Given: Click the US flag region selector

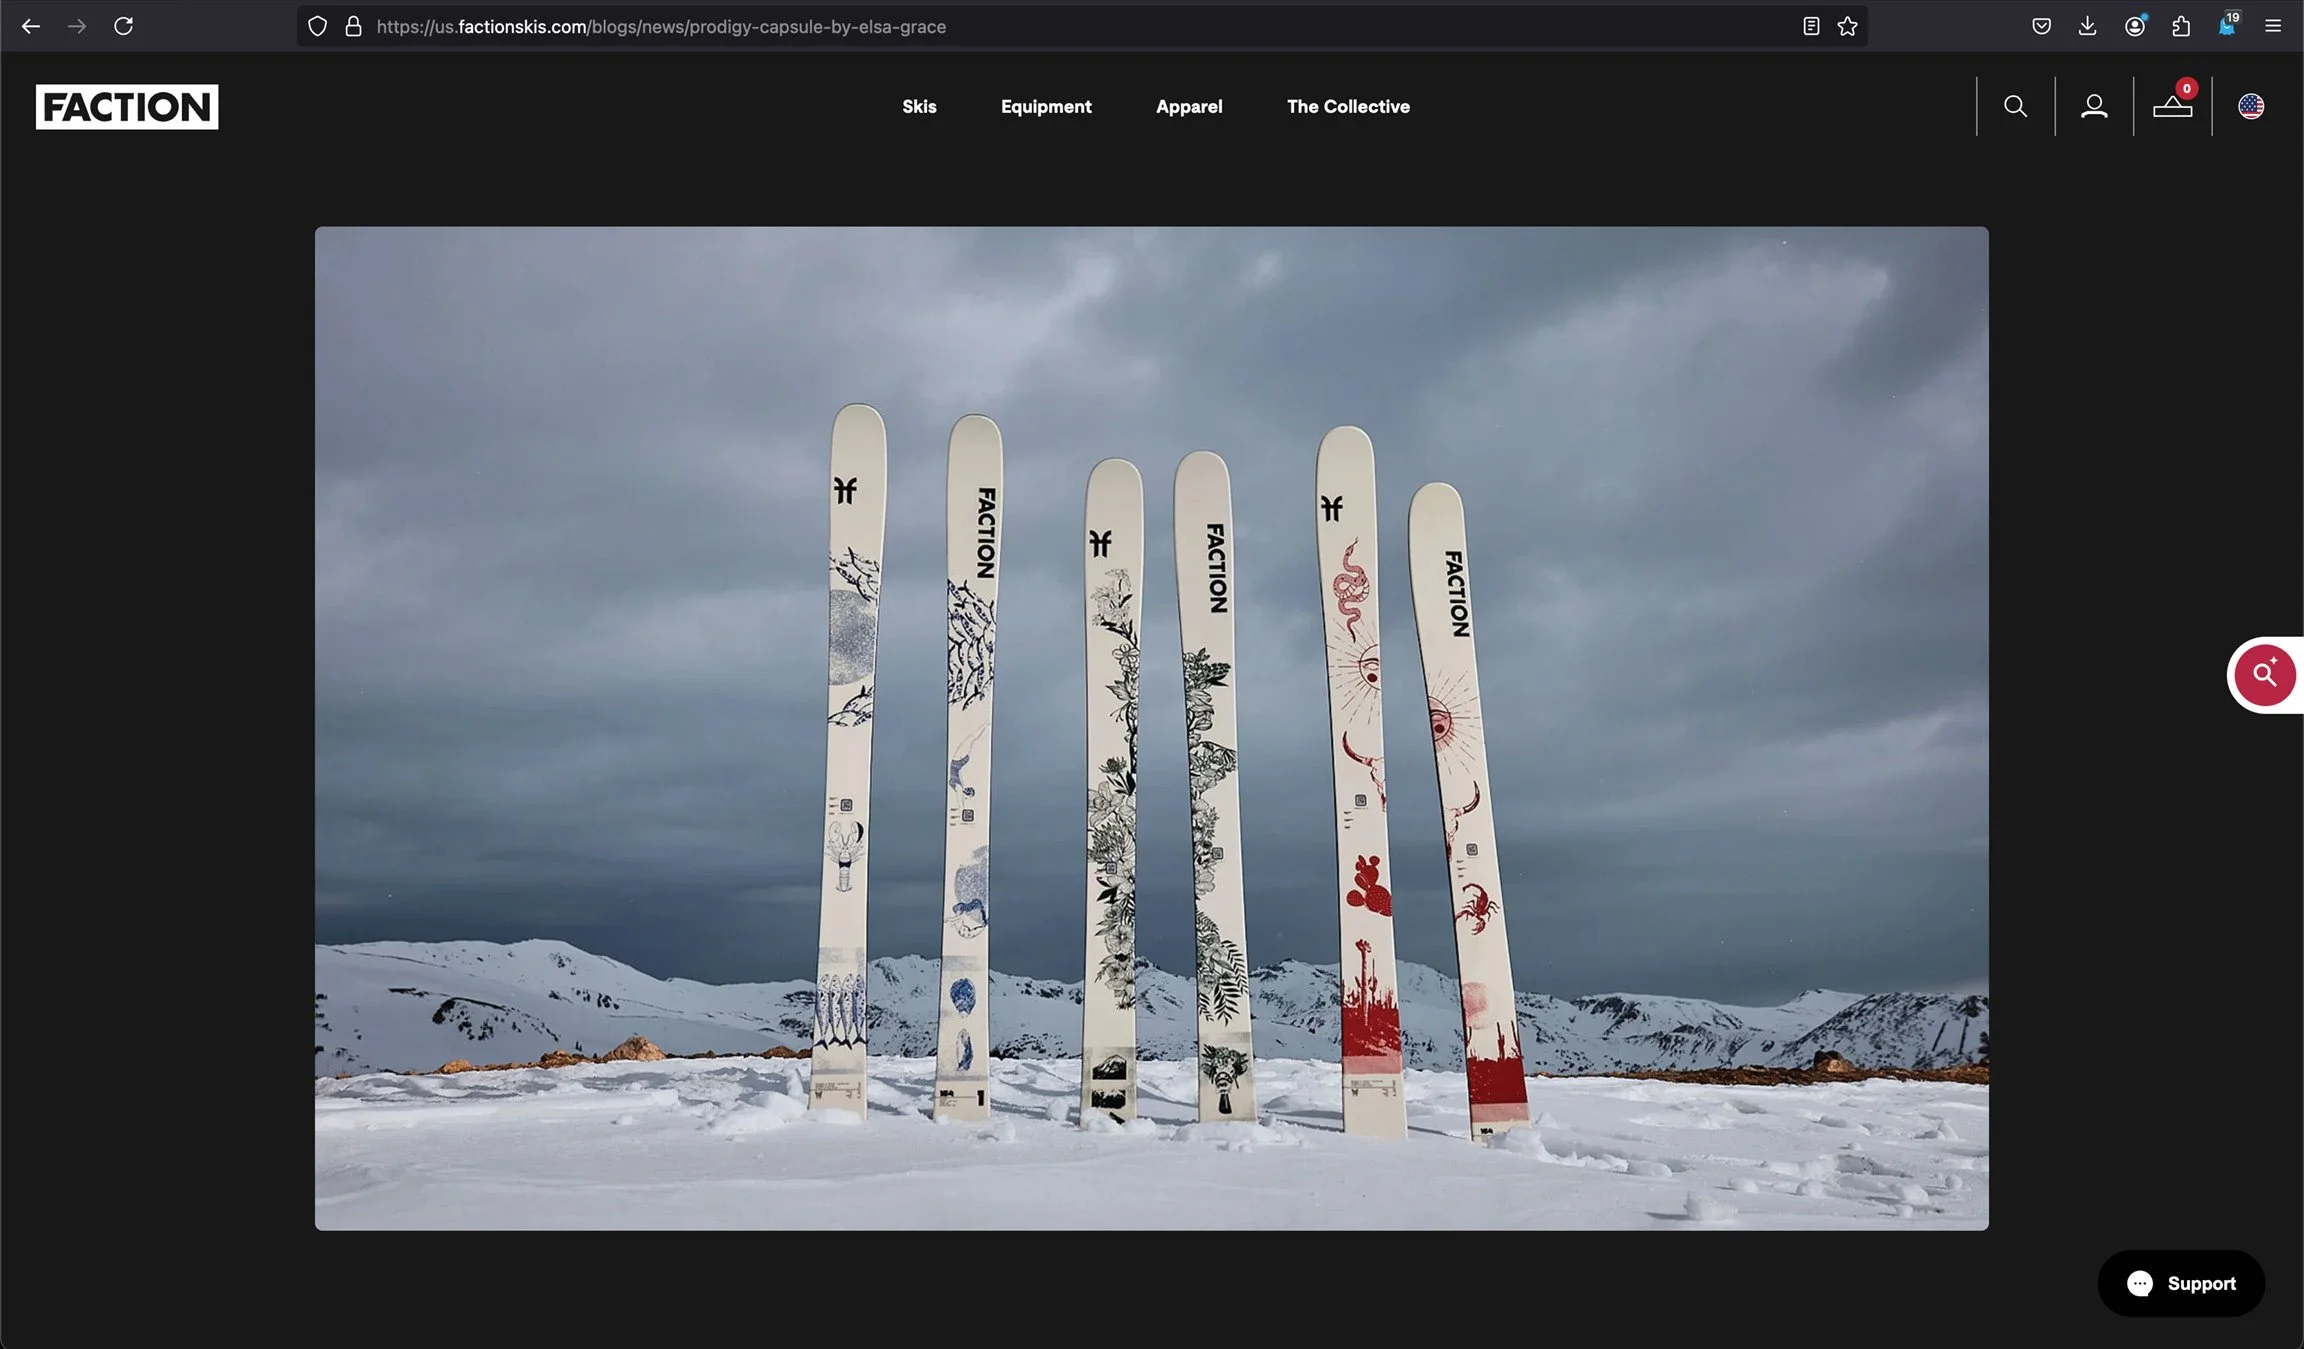Looking at the screenshot, I should click(x=2251, y=106).
